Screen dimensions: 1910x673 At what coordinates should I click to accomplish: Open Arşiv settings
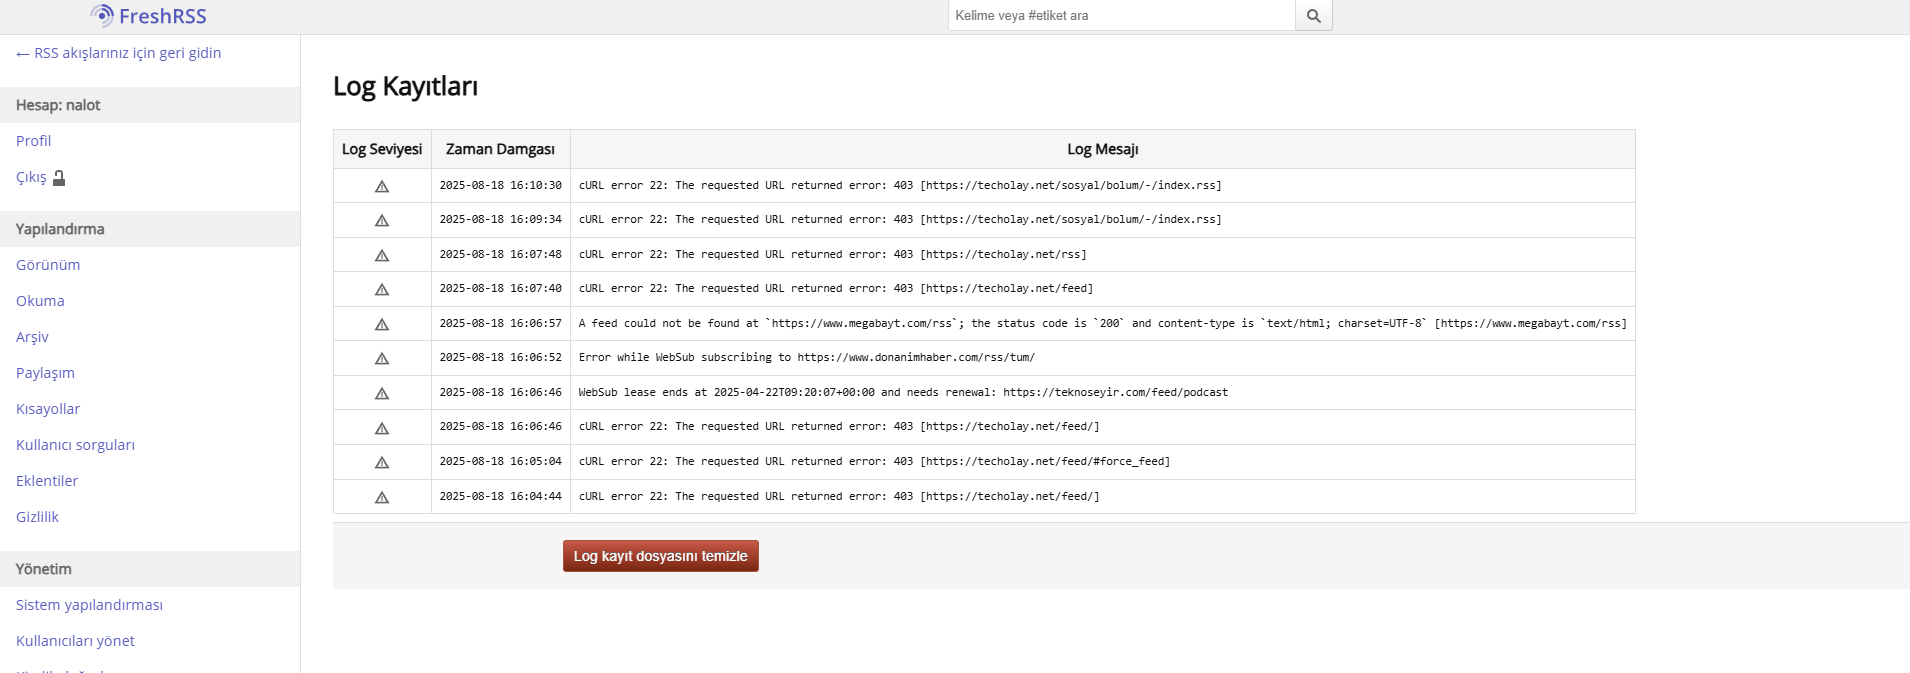click(x=32, y=337)
